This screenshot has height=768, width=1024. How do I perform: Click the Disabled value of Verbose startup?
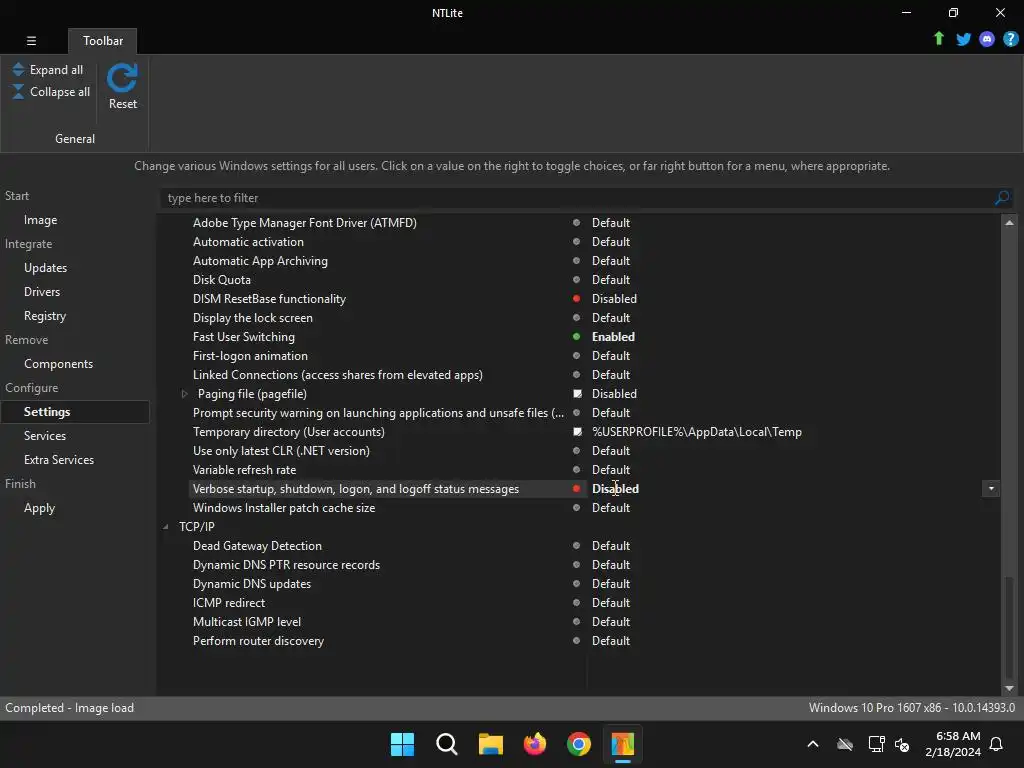pyautogui.click(x=615, y=488)
